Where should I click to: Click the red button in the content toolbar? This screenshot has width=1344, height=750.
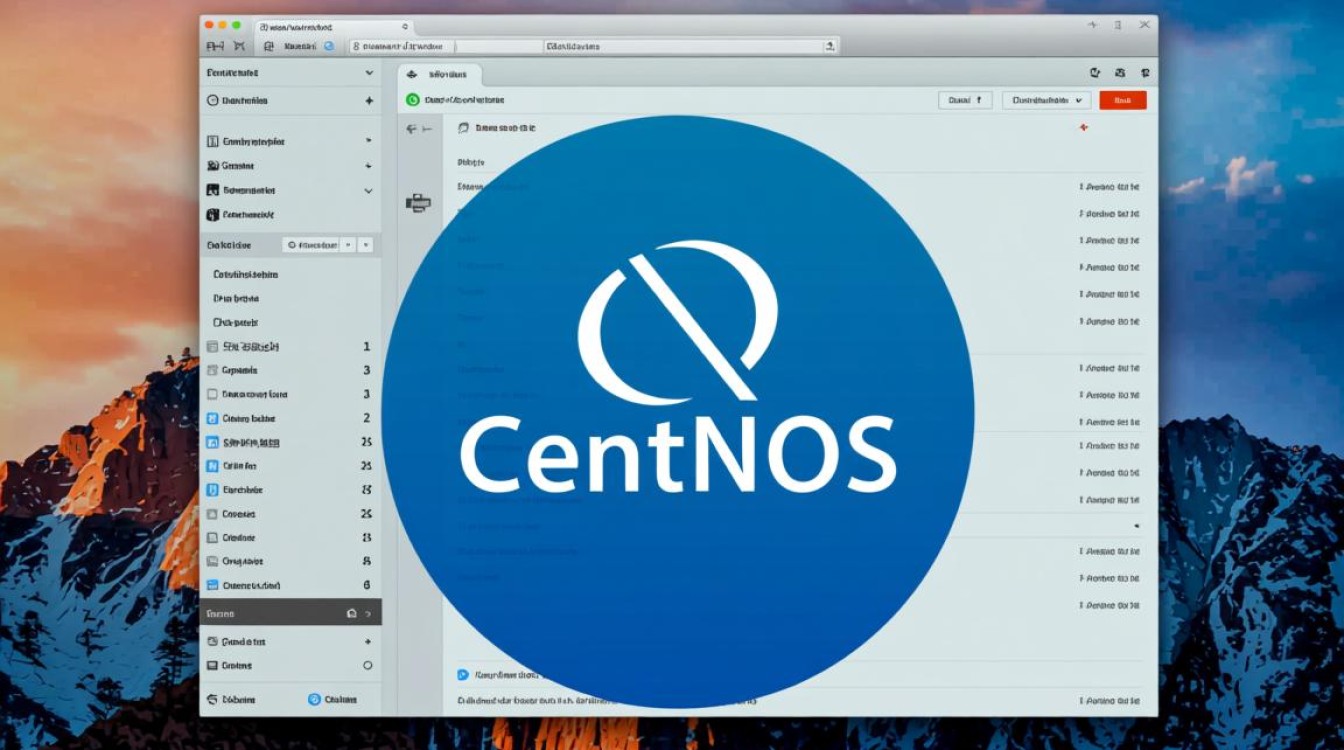1122,100
